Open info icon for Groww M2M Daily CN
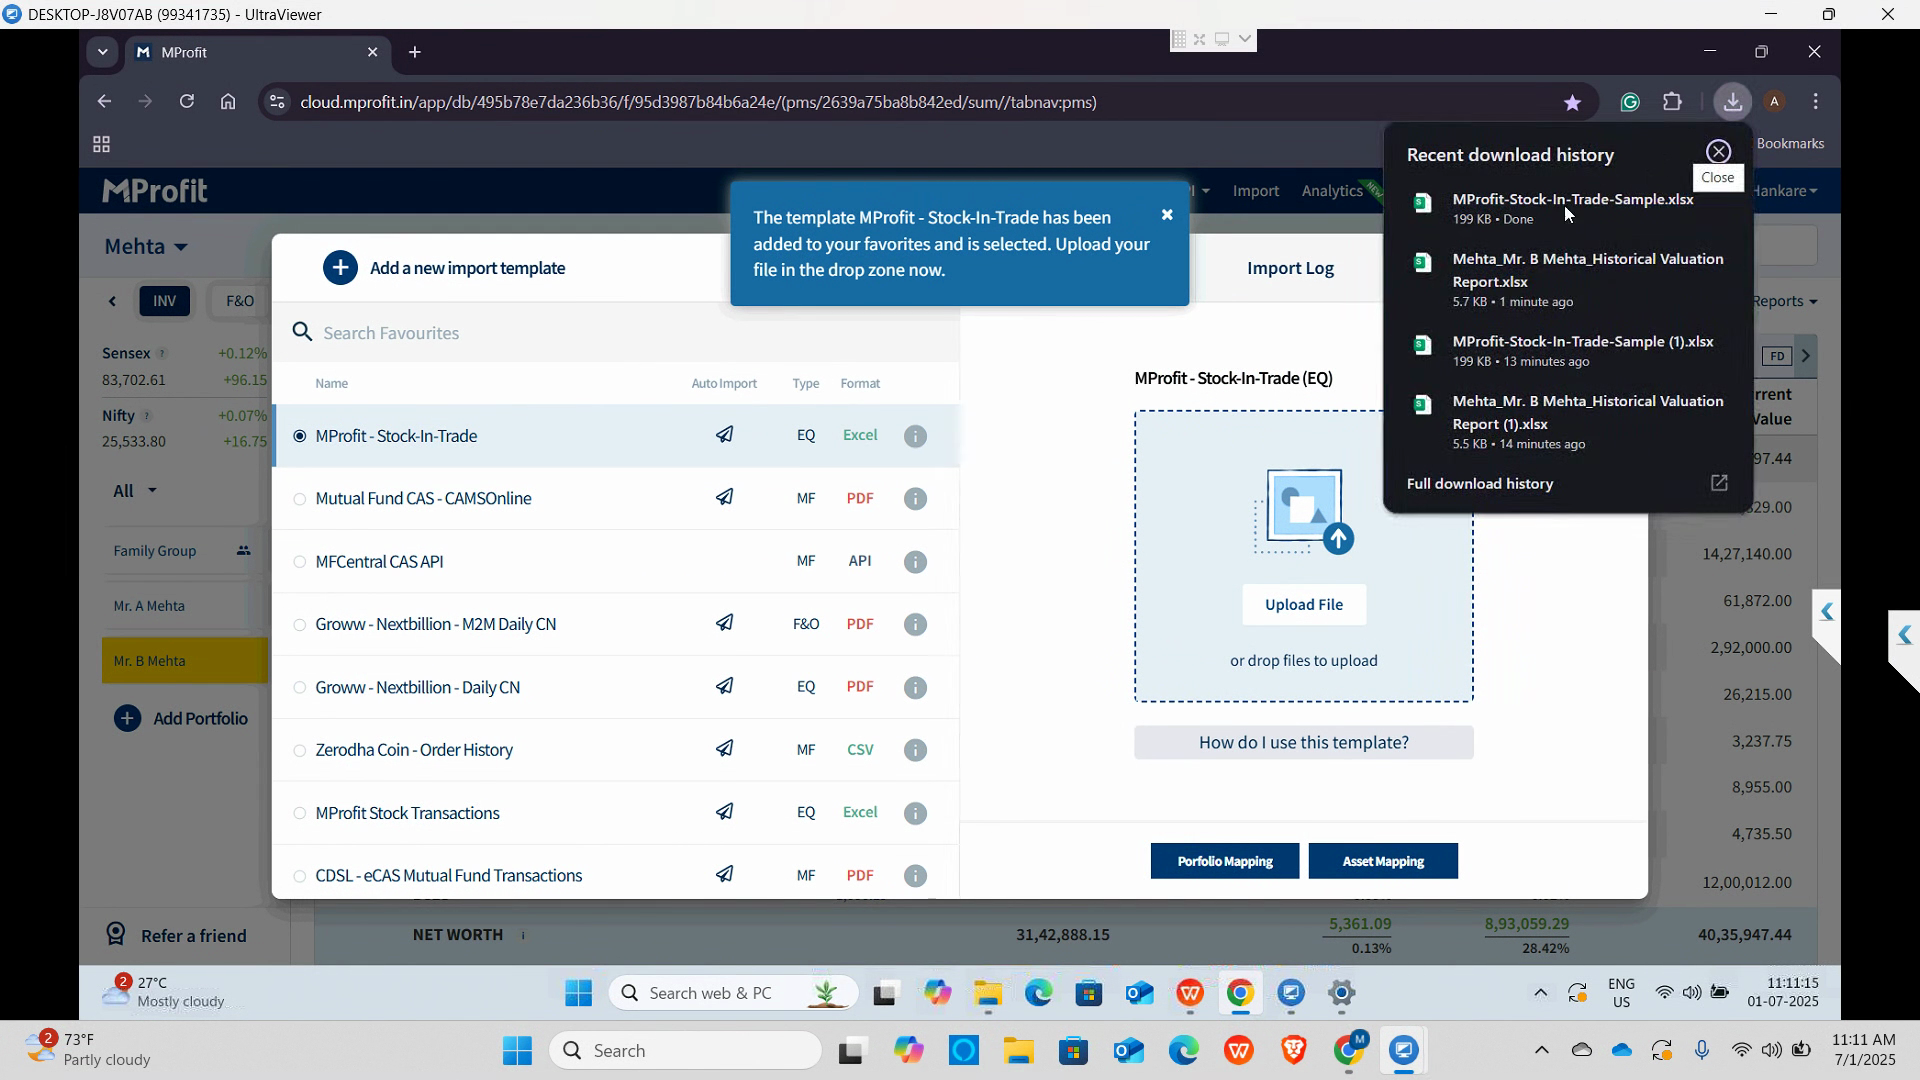The width and height of the screenshot is (1920, 1080). (915, 625)
